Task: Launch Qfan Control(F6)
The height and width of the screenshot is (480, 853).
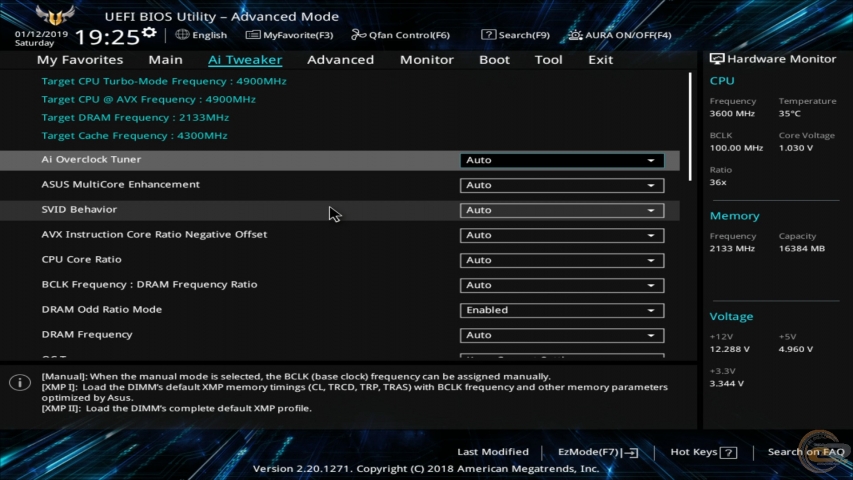Action: [x=400, y=35]
